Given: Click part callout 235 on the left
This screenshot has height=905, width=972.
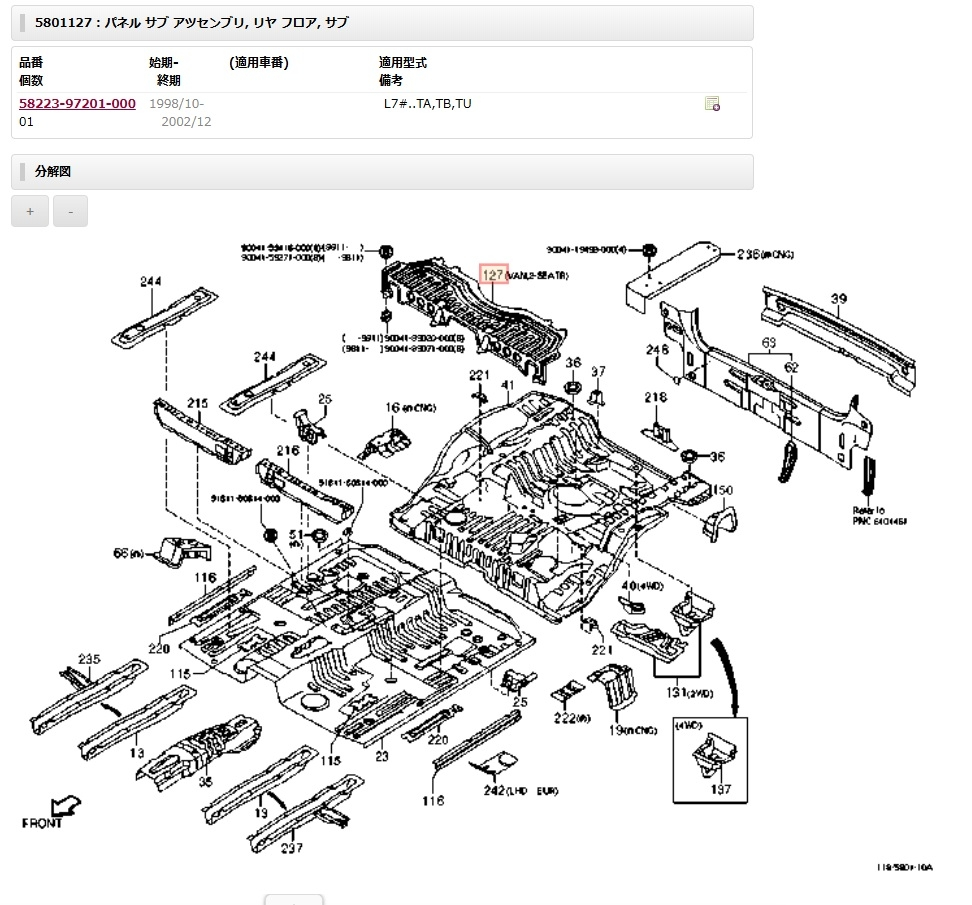Looking at the screenshot, I should (x=90, y=658).
